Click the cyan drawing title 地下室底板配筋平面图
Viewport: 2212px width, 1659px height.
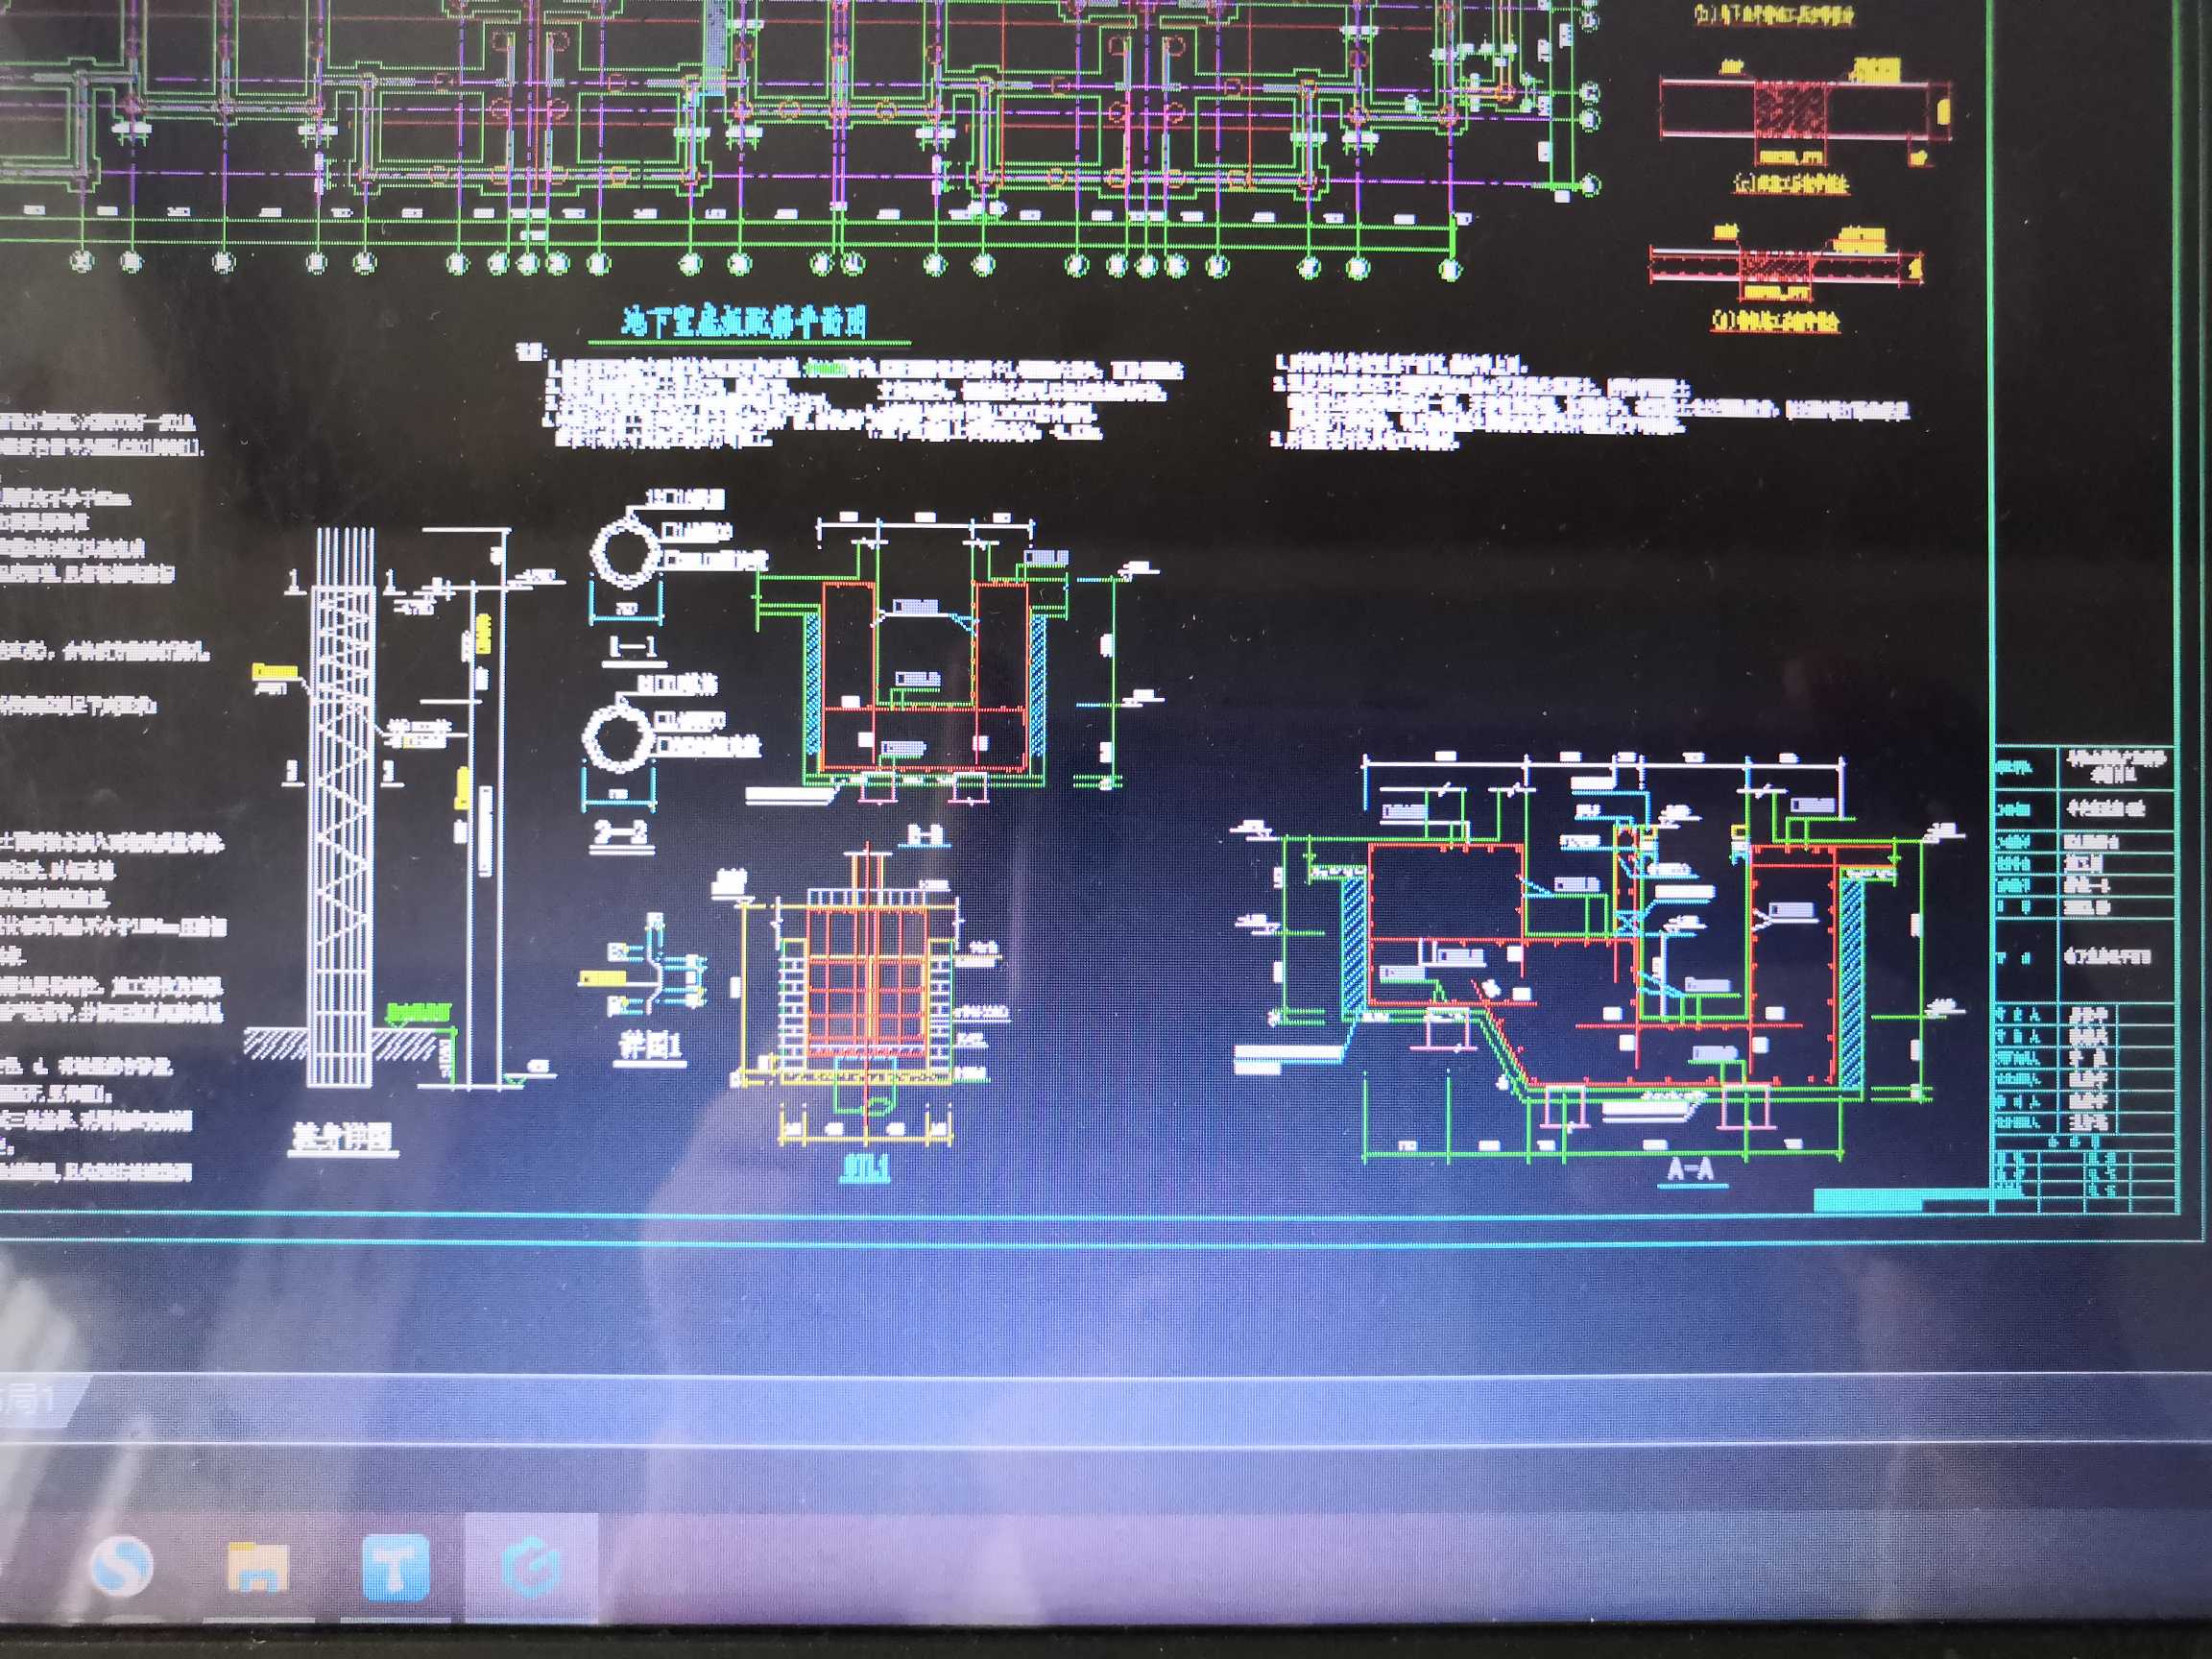coord(744,322)
